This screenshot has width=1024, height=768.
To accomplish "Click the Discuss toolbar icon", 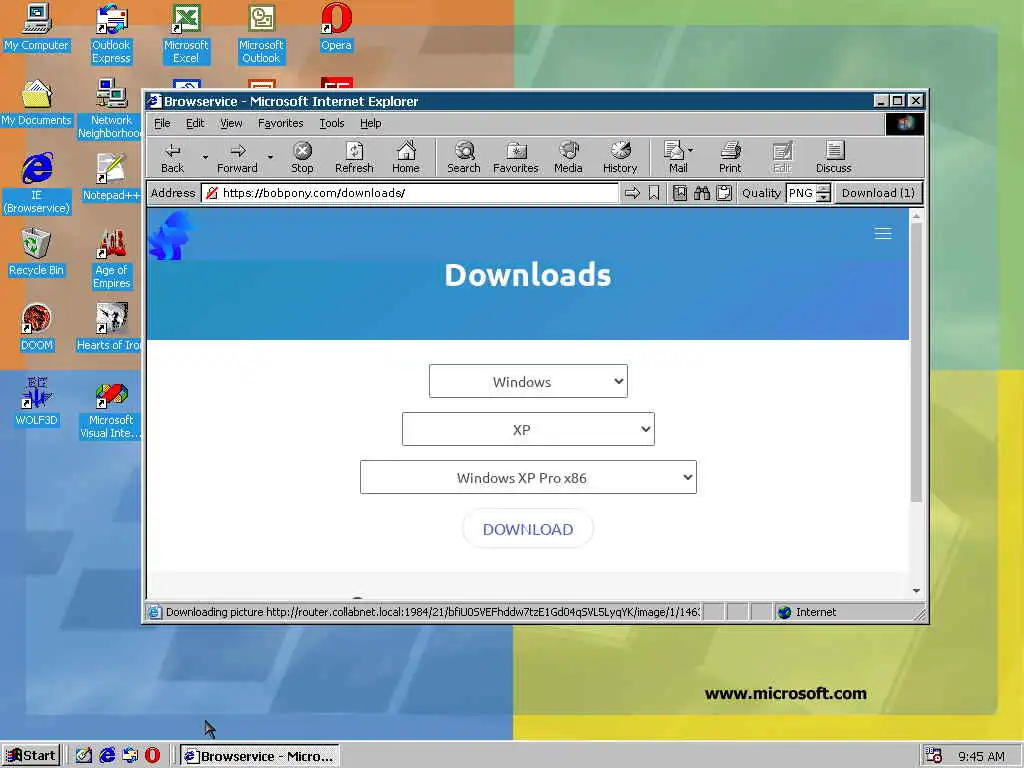I will (834, 158).
